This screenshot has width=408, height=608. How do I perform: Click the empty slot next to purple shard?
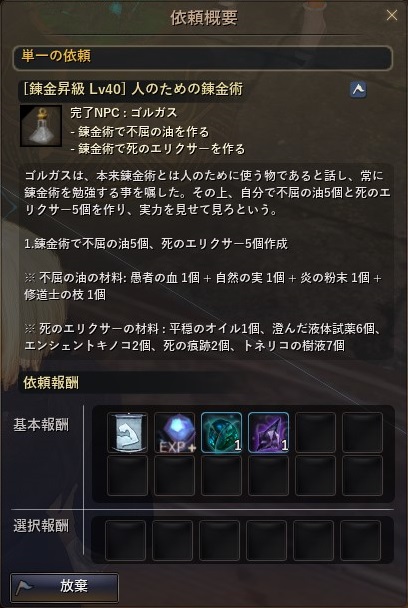point(315,433)
